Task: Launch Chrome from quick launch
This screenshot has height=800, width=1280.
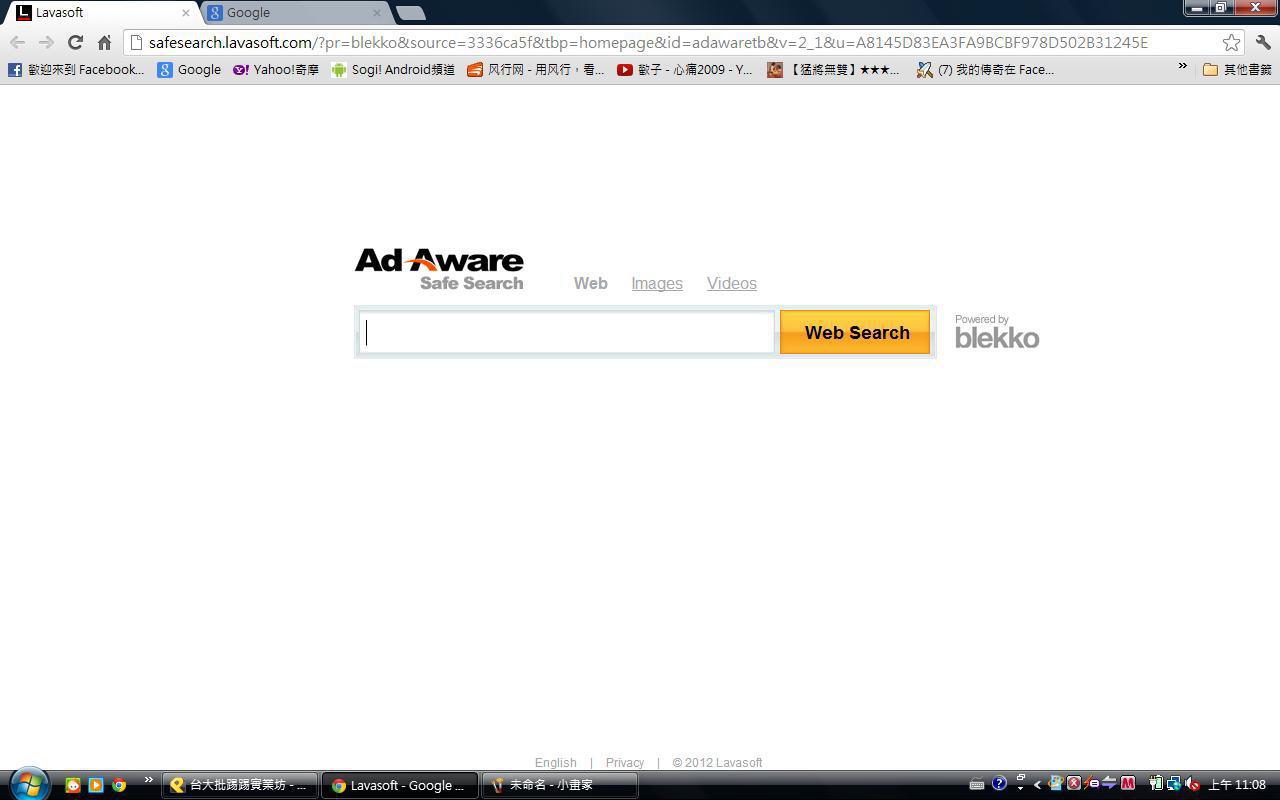Action: [x=119, y=785]
